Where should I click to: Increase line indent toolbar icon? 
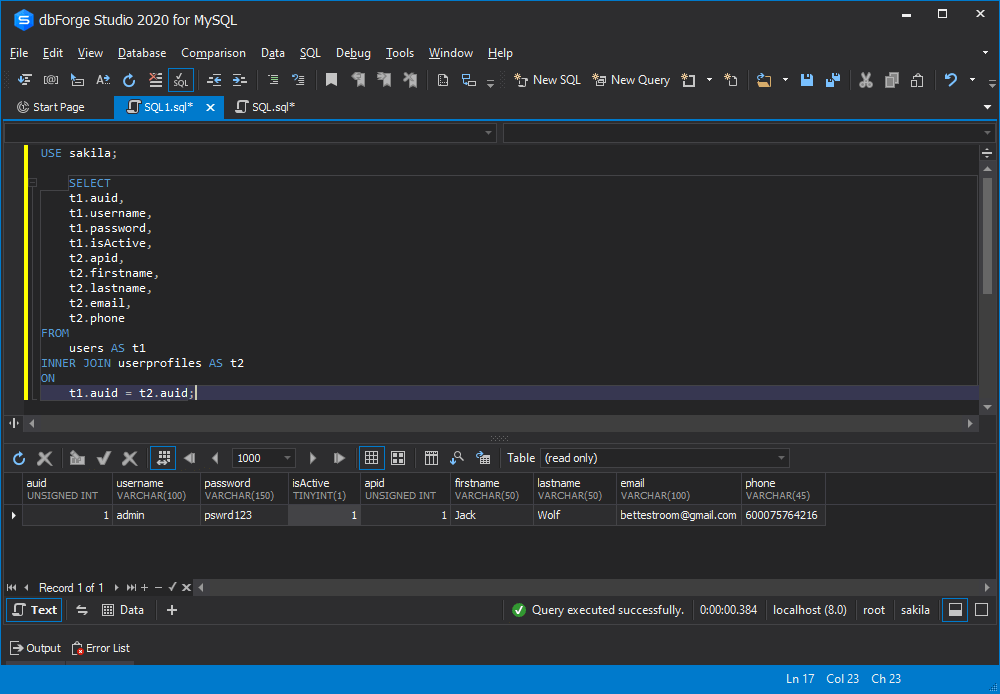[x=239, y=80]
